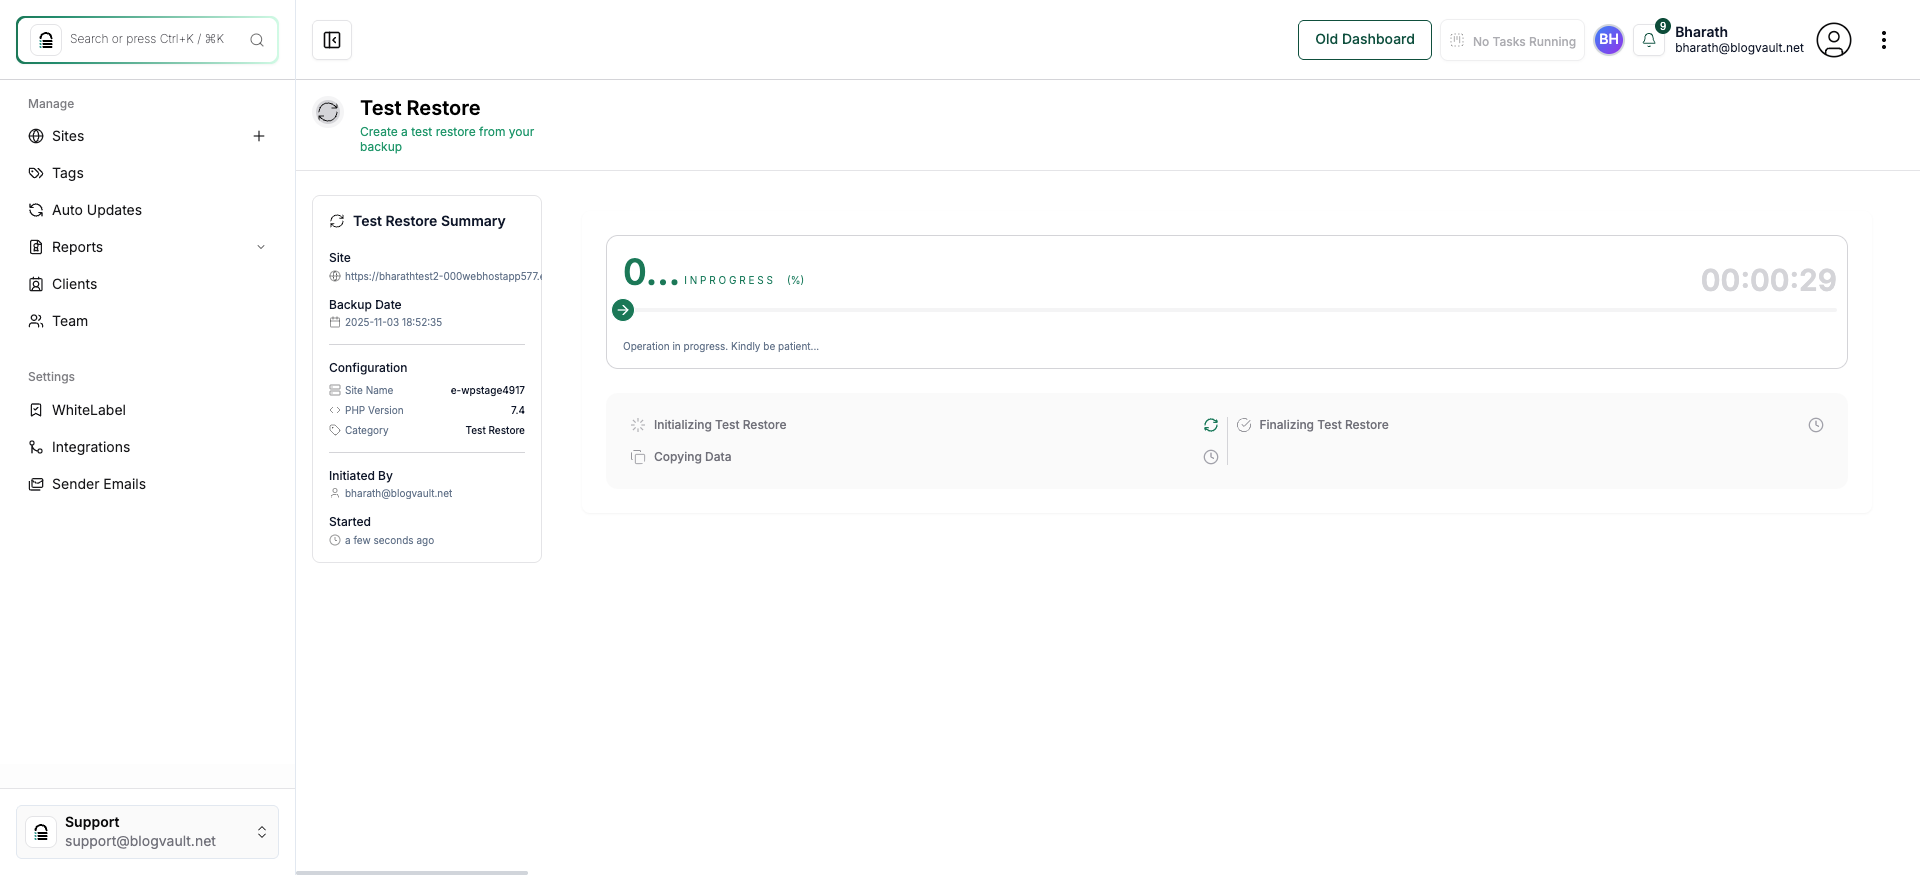This screenshot has width=1920, height=875.
Task: Click the WhiteLabel bookmark icon
Action: 36,410
